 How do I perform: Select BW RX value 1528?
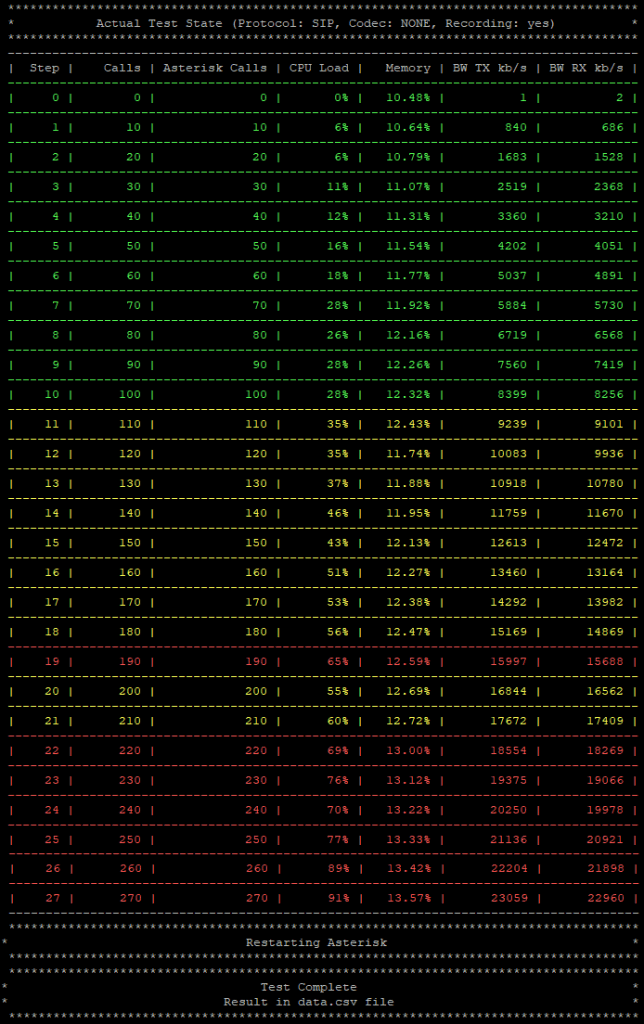[x=609, y=157]
